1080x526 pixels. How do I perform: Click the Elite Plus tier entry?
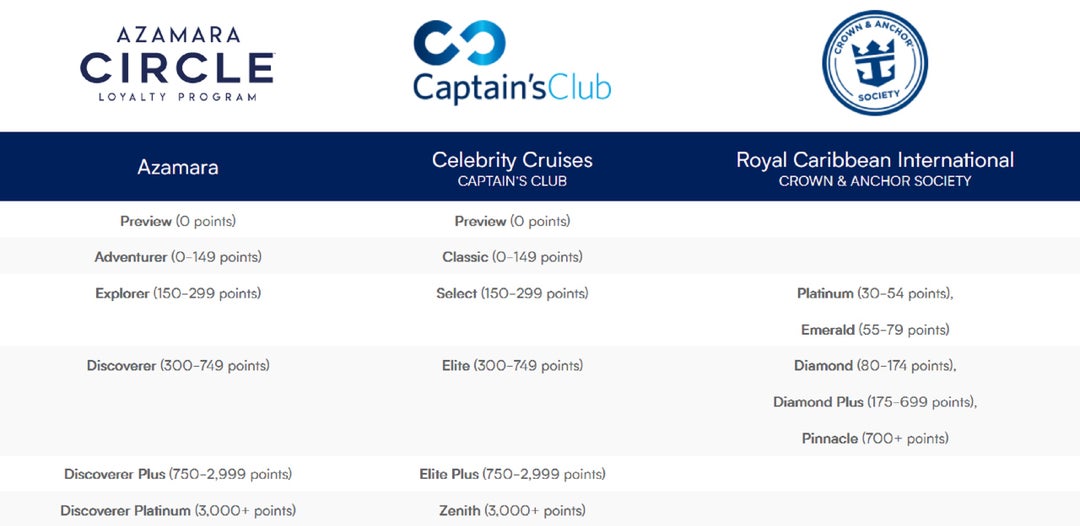click(x=512, y=474)
